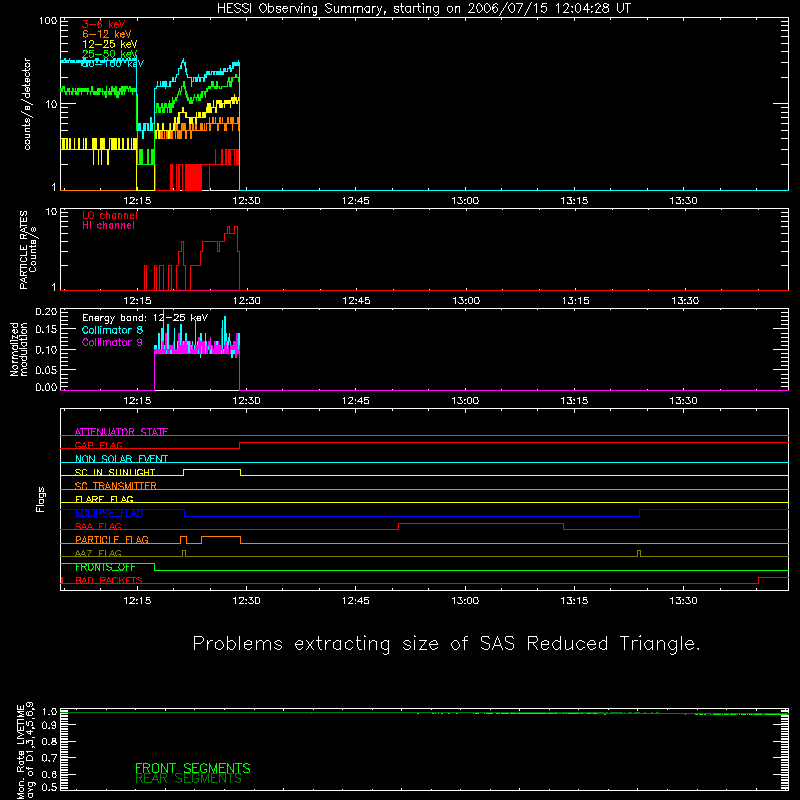Click the 0.9 livetime axis value

coord(49,724)
